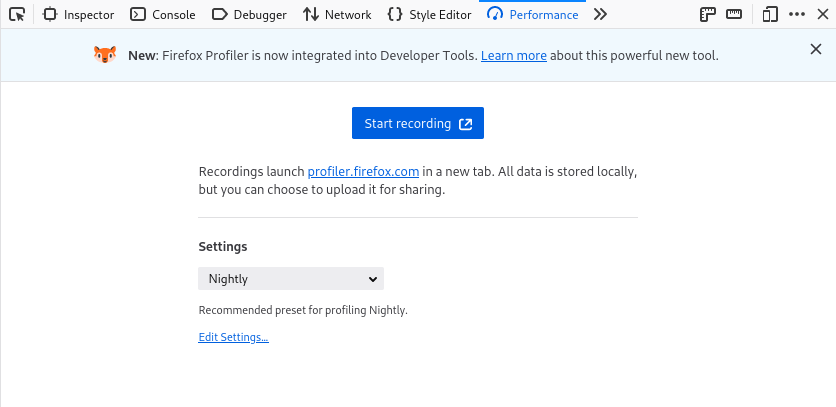
Task: Show more tools via the double-chevron
Action: [x=600, y=15]
